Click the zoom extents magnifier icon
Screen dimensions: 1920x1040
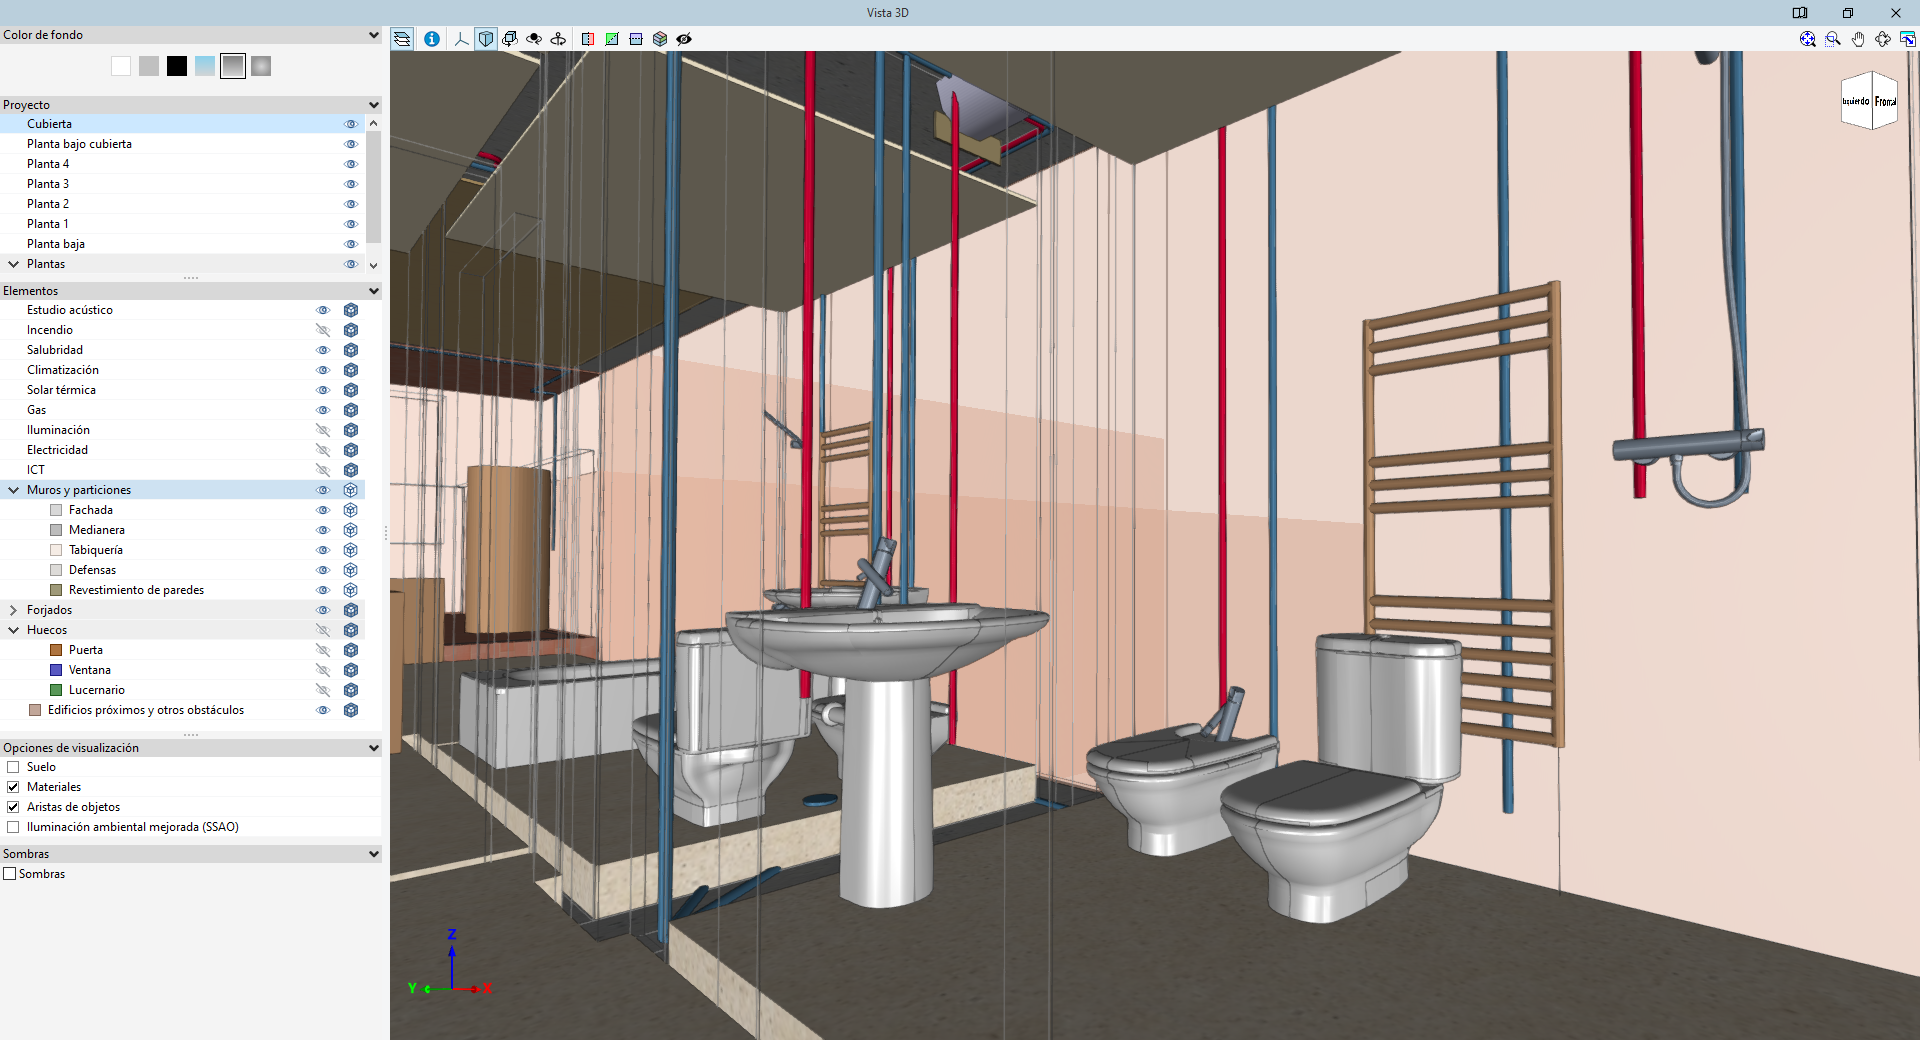[1808, 39]
